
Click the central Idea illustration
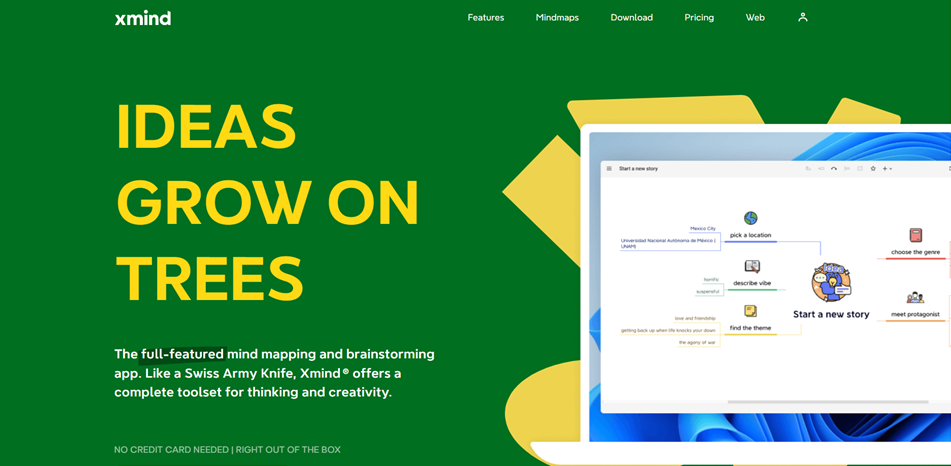click(x=831, y=282)
